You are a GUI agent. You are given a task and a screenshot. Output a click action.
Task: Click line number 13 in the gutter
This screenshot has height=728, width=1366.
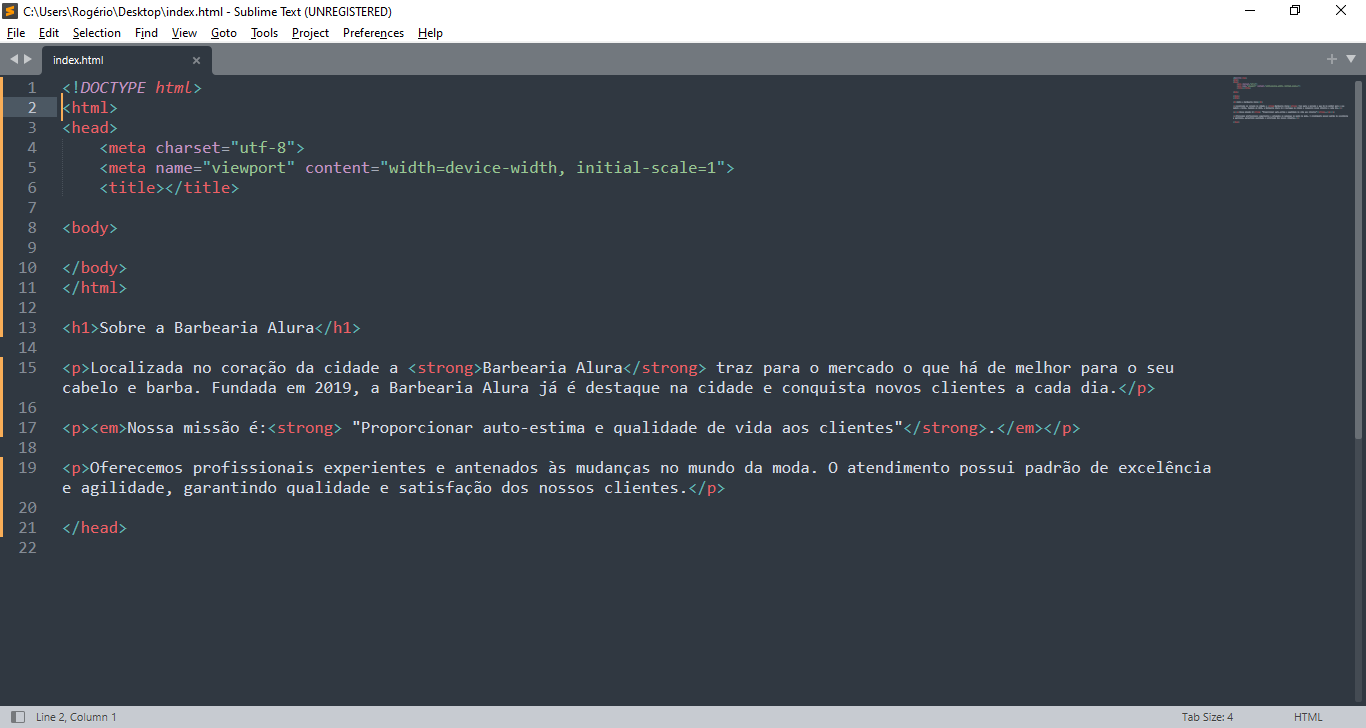[27, 328]
